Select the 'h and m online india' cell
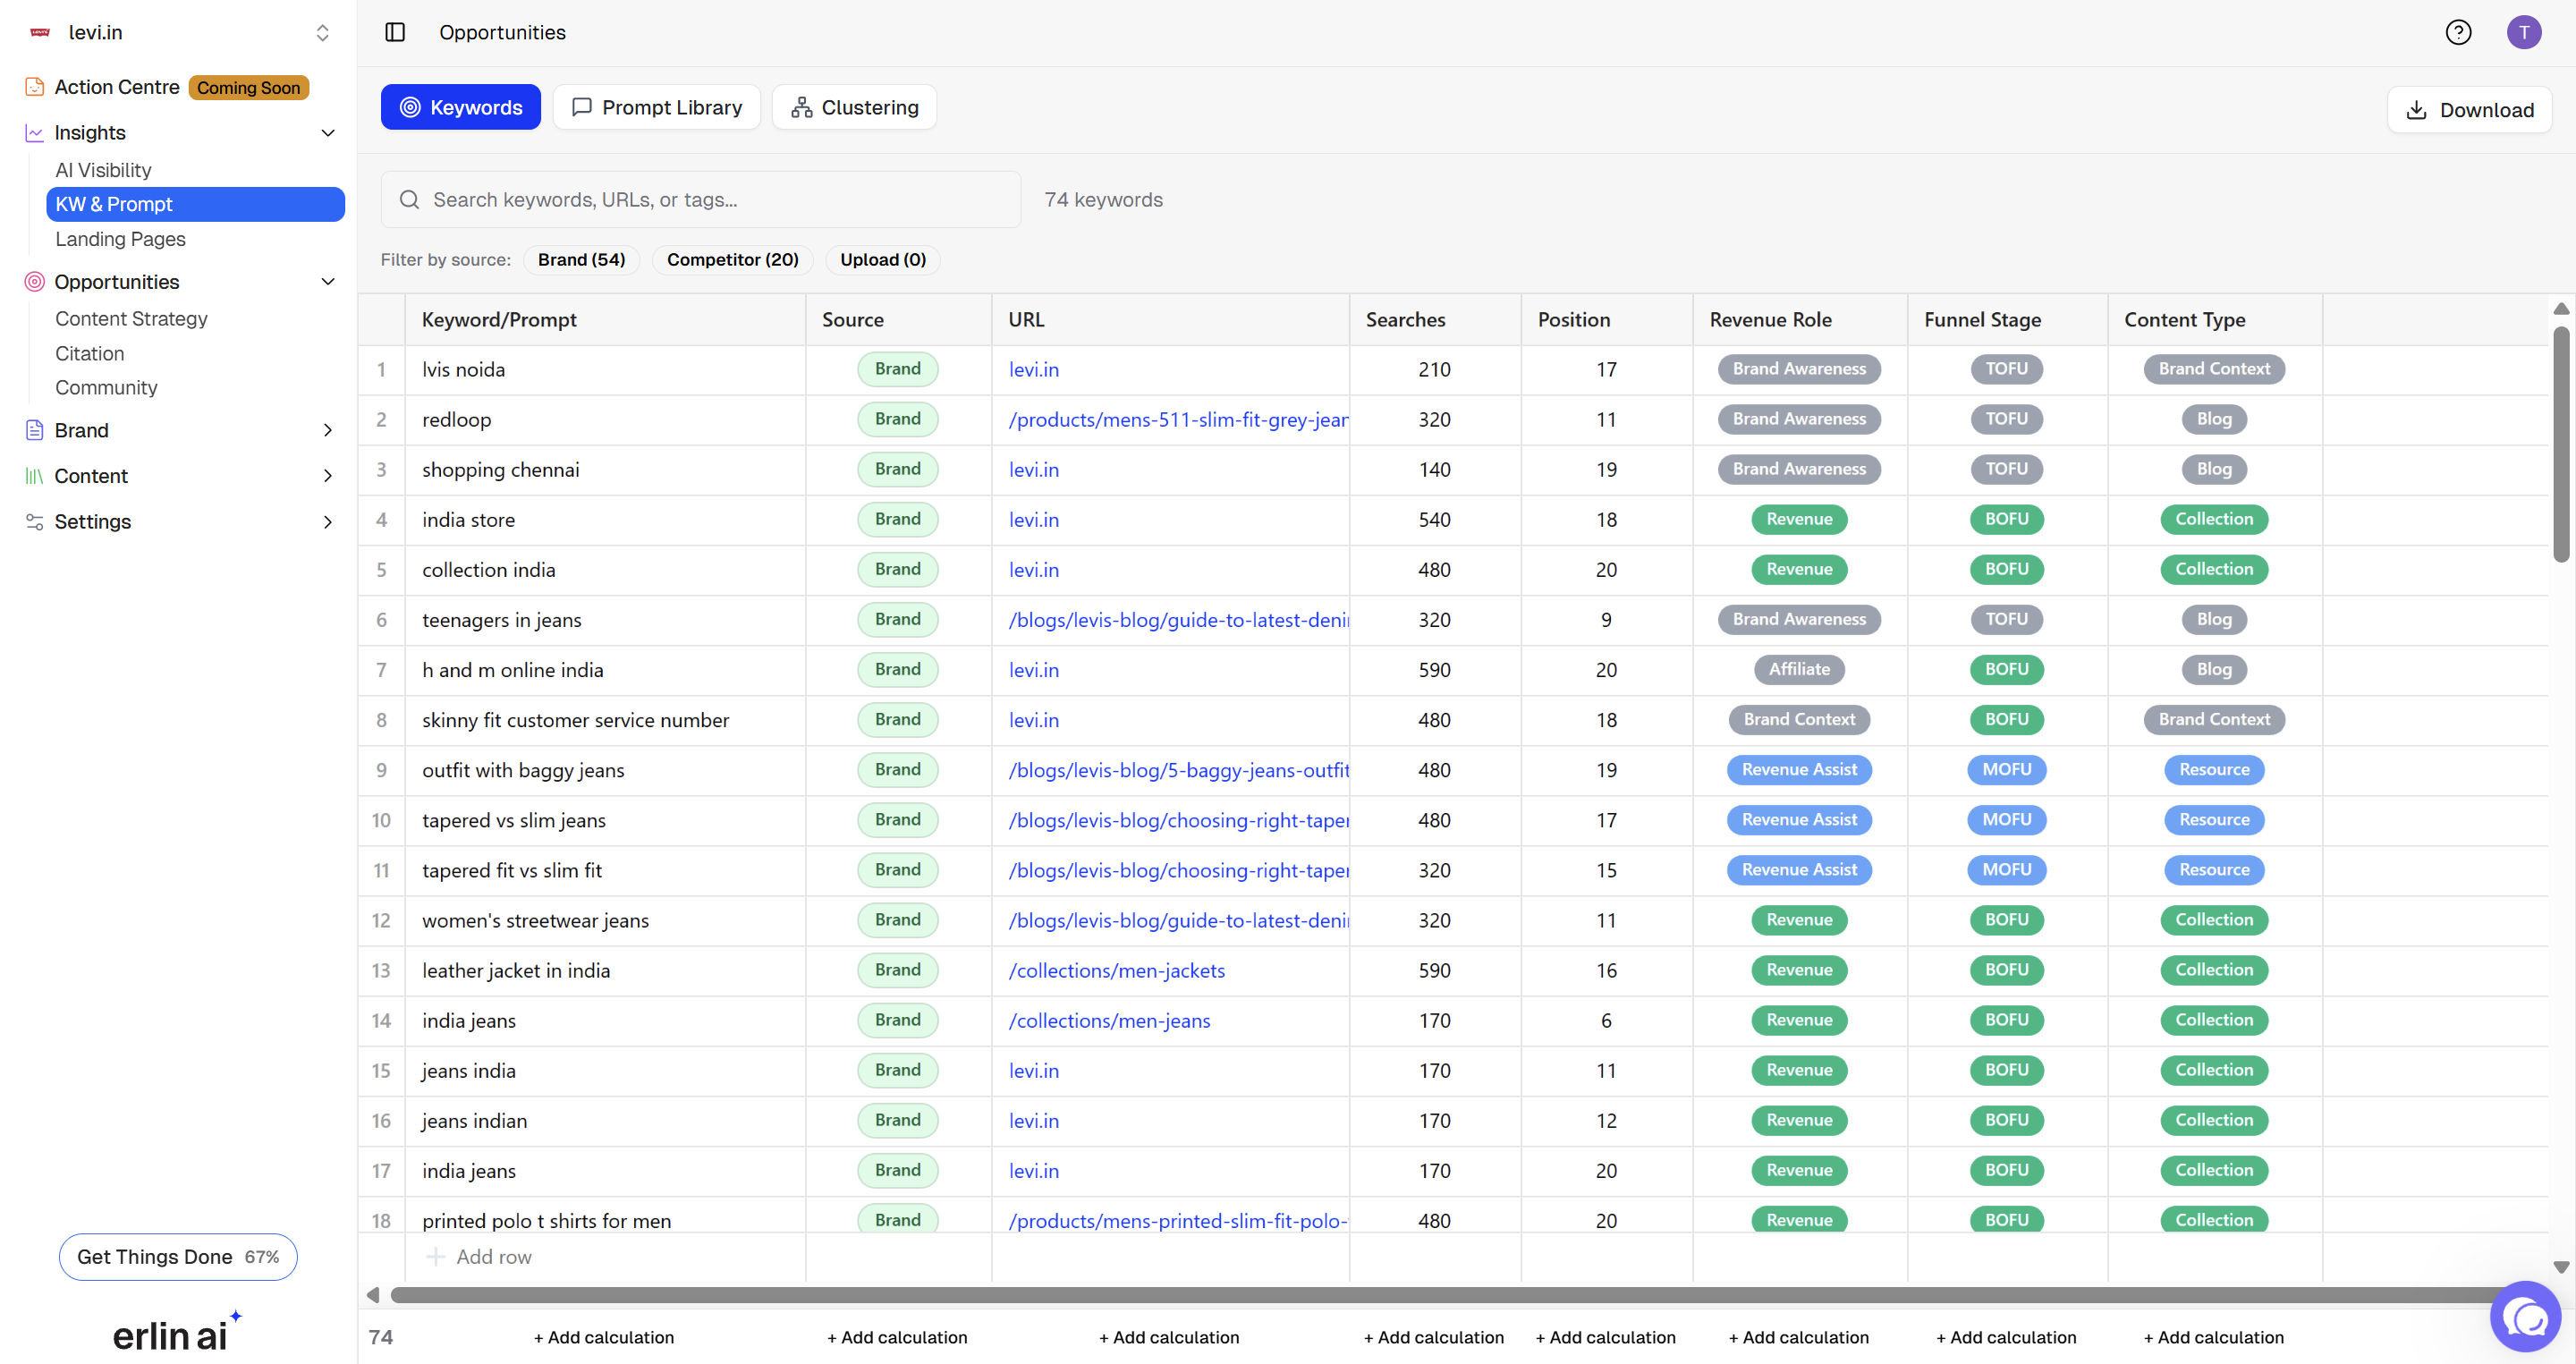This screenshot has height=1364, width=2576. click(x=605, y=670)
